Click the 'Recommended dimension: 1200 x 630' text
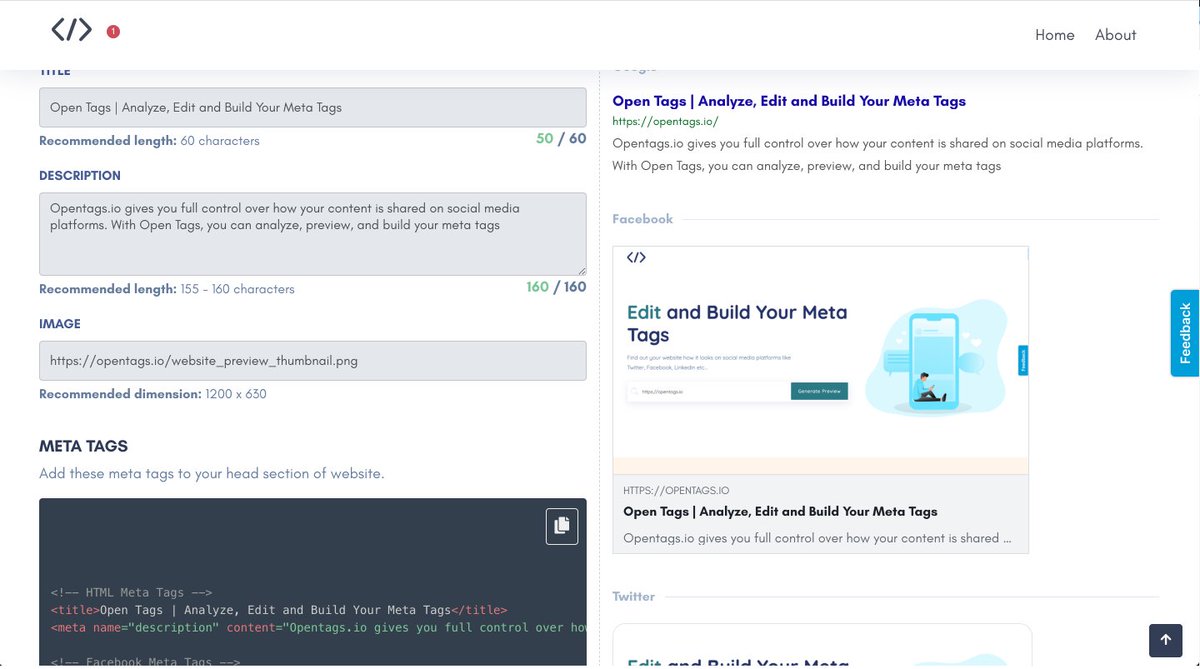1200x669 pixels. [153, 394]
